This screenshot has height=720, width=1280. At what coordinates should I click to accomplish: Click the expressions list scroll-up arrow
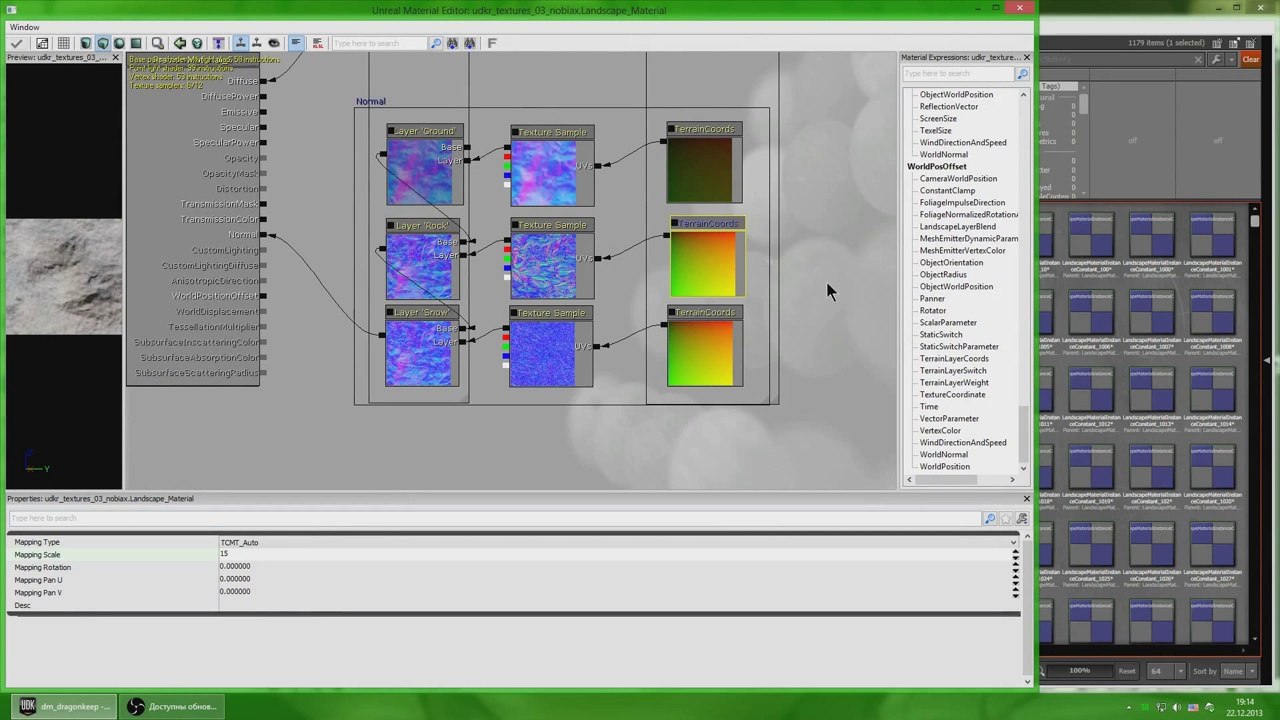point(1023,94)
